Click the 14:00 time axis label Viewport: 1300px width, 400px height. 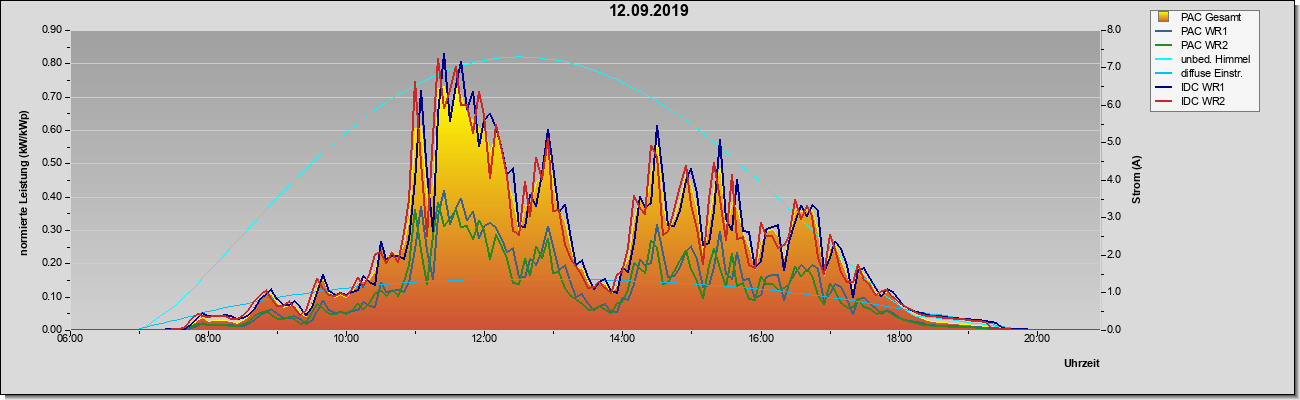click(622, 338)
